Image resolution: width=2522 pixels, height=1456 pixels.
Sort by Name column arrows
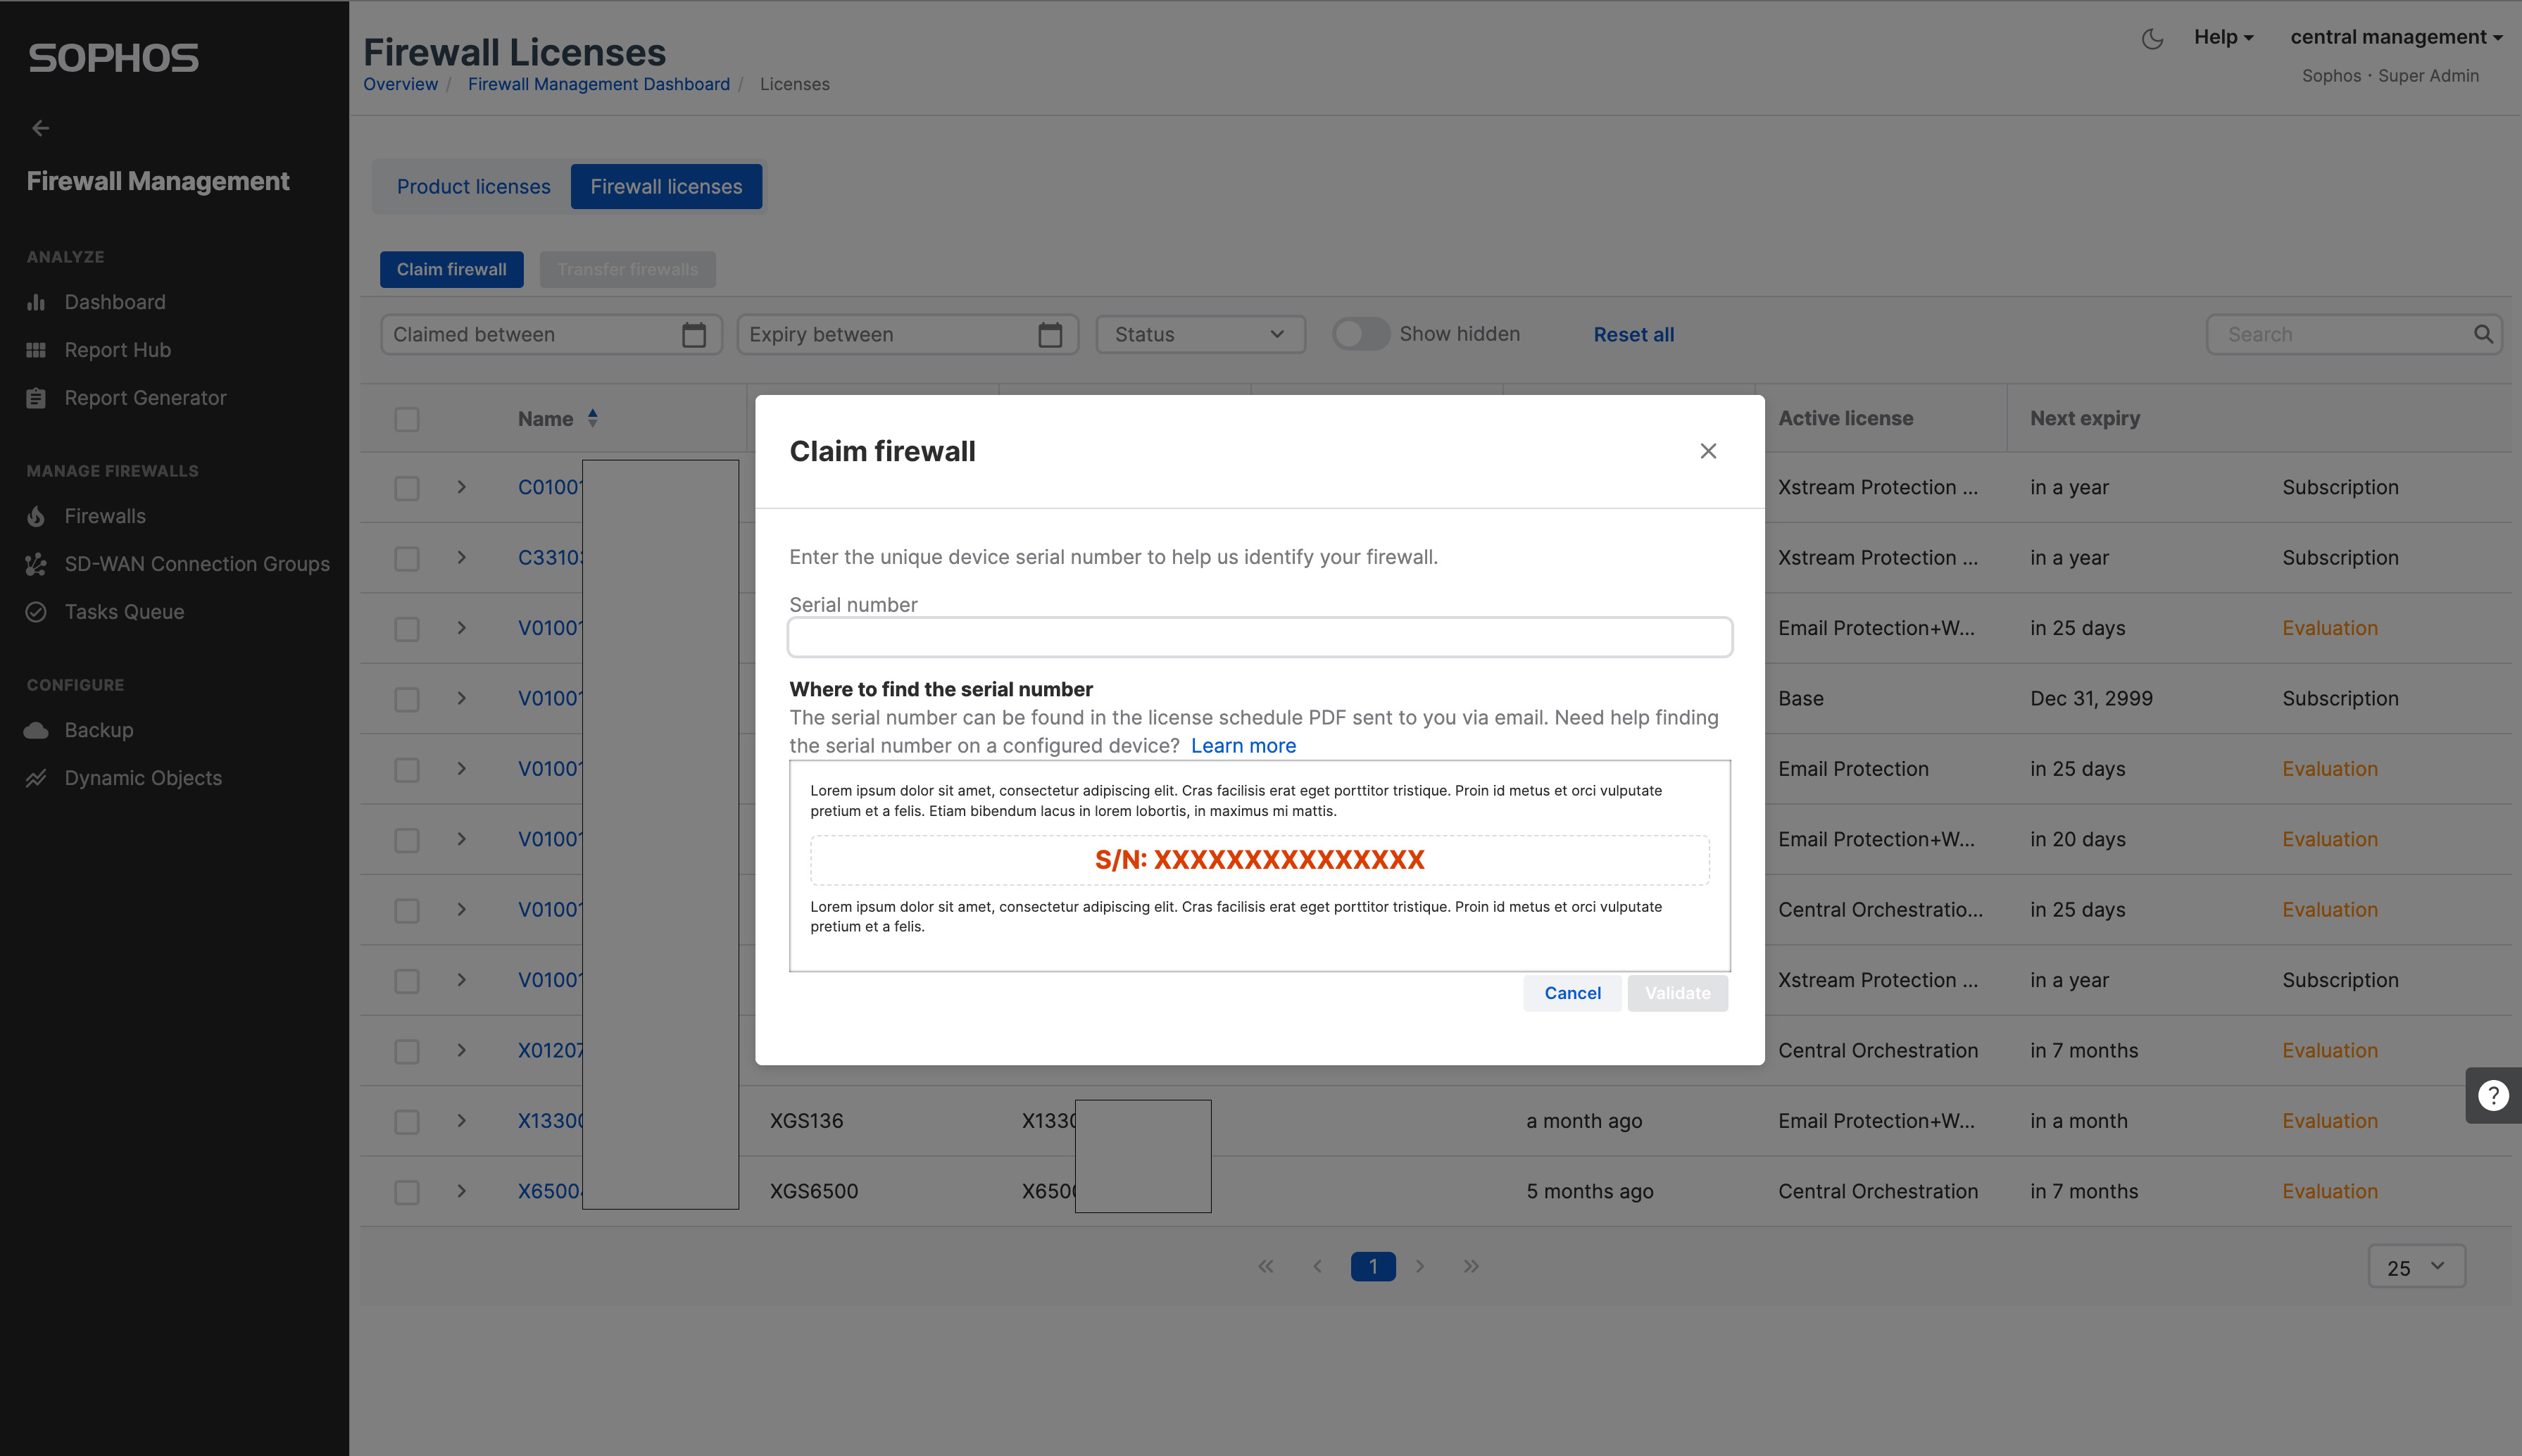(593, 418)
